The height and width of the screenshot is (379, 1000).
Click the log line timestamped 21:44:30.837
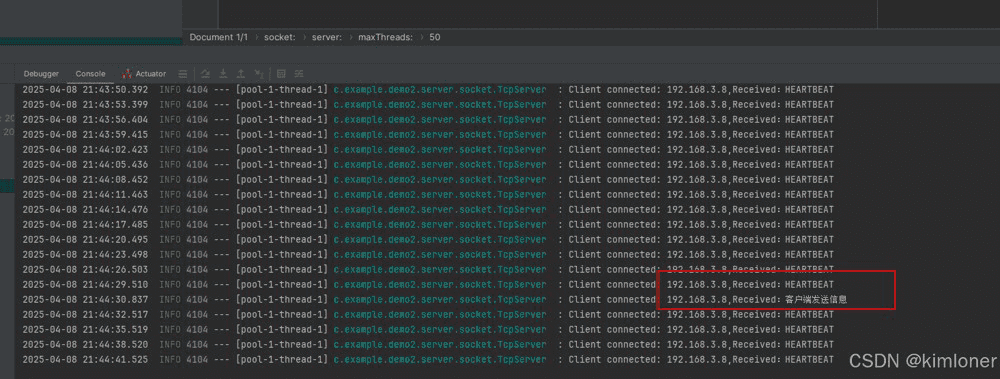click(434, 299)
